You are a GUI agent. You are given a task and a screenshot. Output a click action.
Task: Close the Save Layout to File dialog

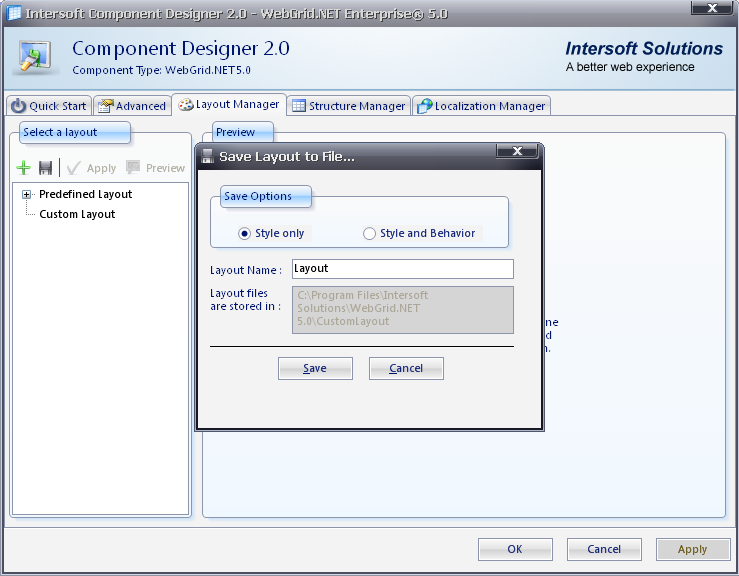pyautogui.click(x=517, y=151)
